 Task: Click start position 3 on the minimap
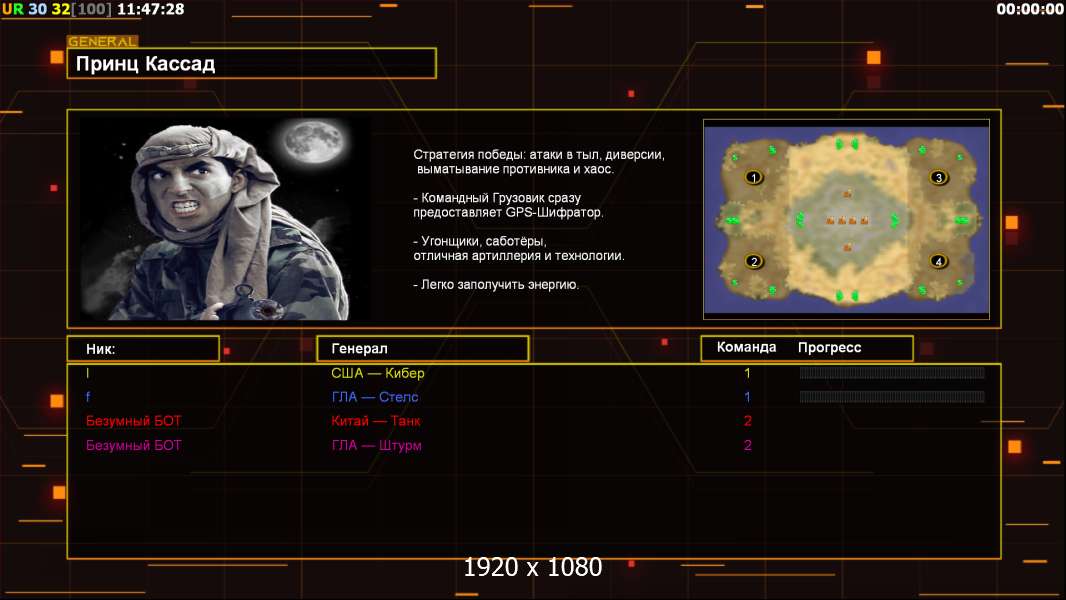938,178
